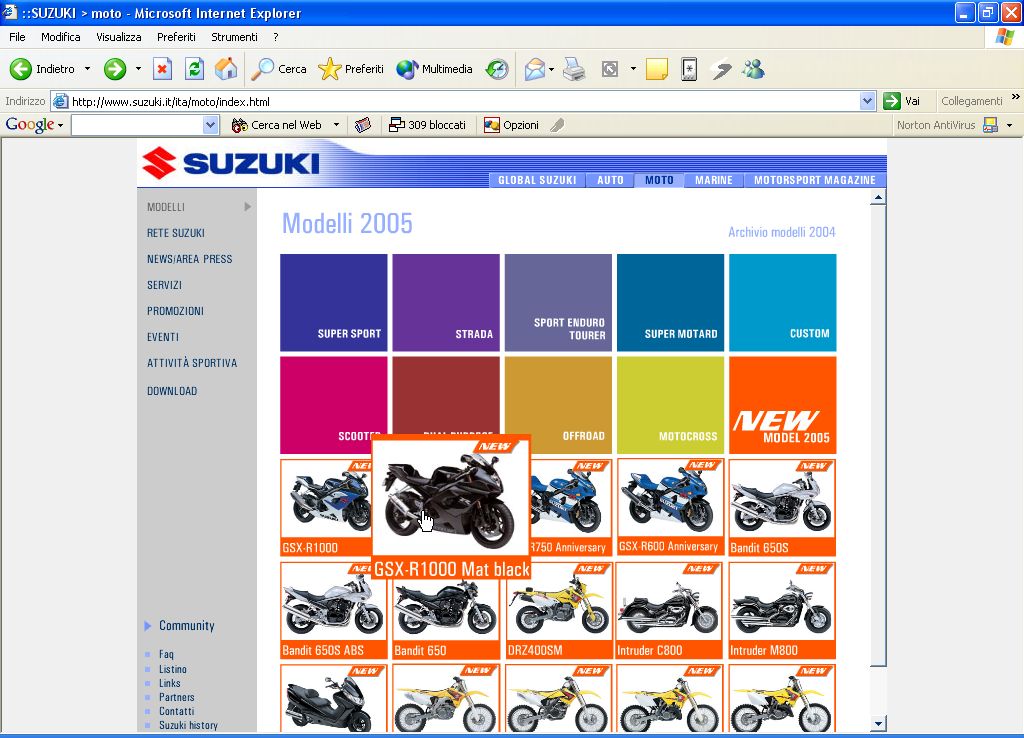This screenshot has height=738, width=1024.
Task: Expand the Google search box dropdown
Action: click(x=210, y=125)
